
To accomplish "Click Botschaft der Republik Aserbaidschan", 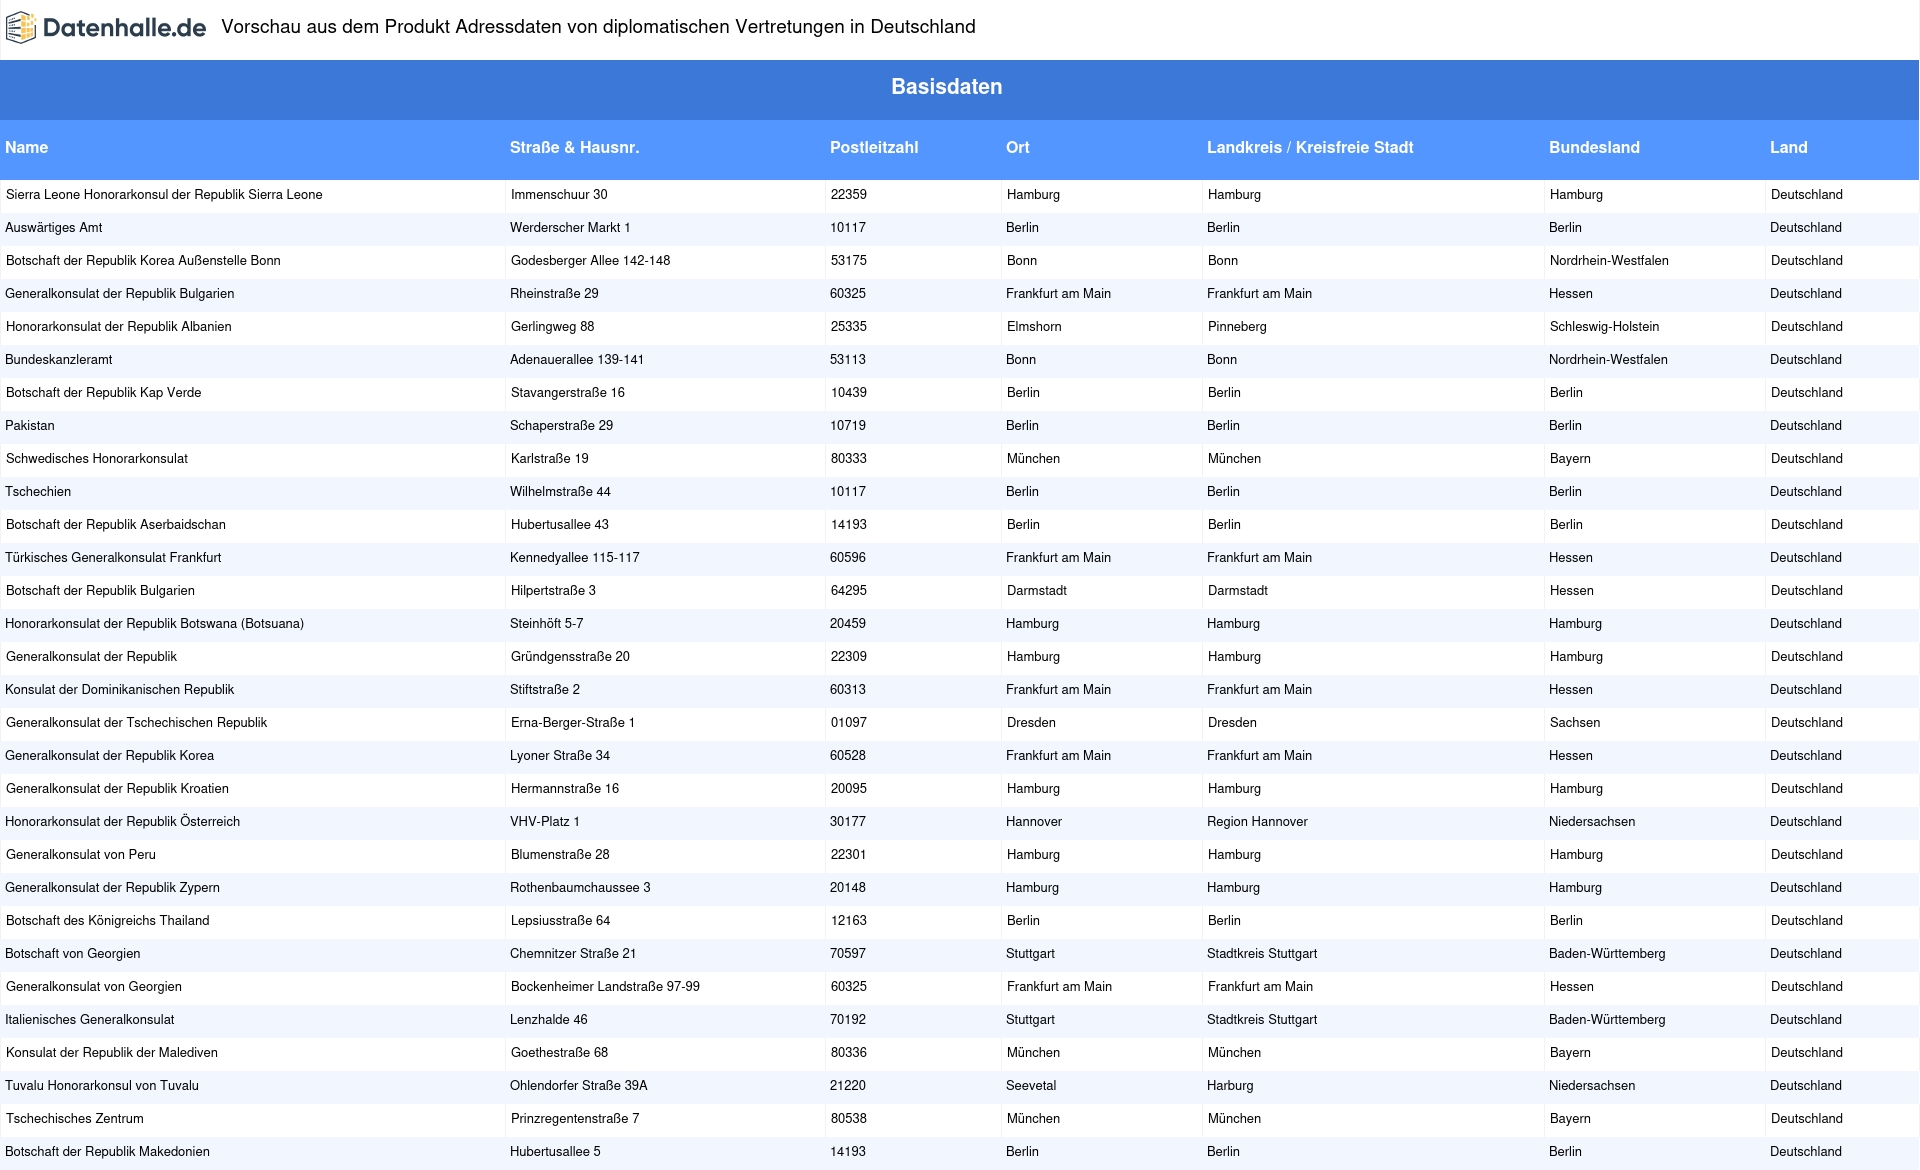I will click(116, 524).
